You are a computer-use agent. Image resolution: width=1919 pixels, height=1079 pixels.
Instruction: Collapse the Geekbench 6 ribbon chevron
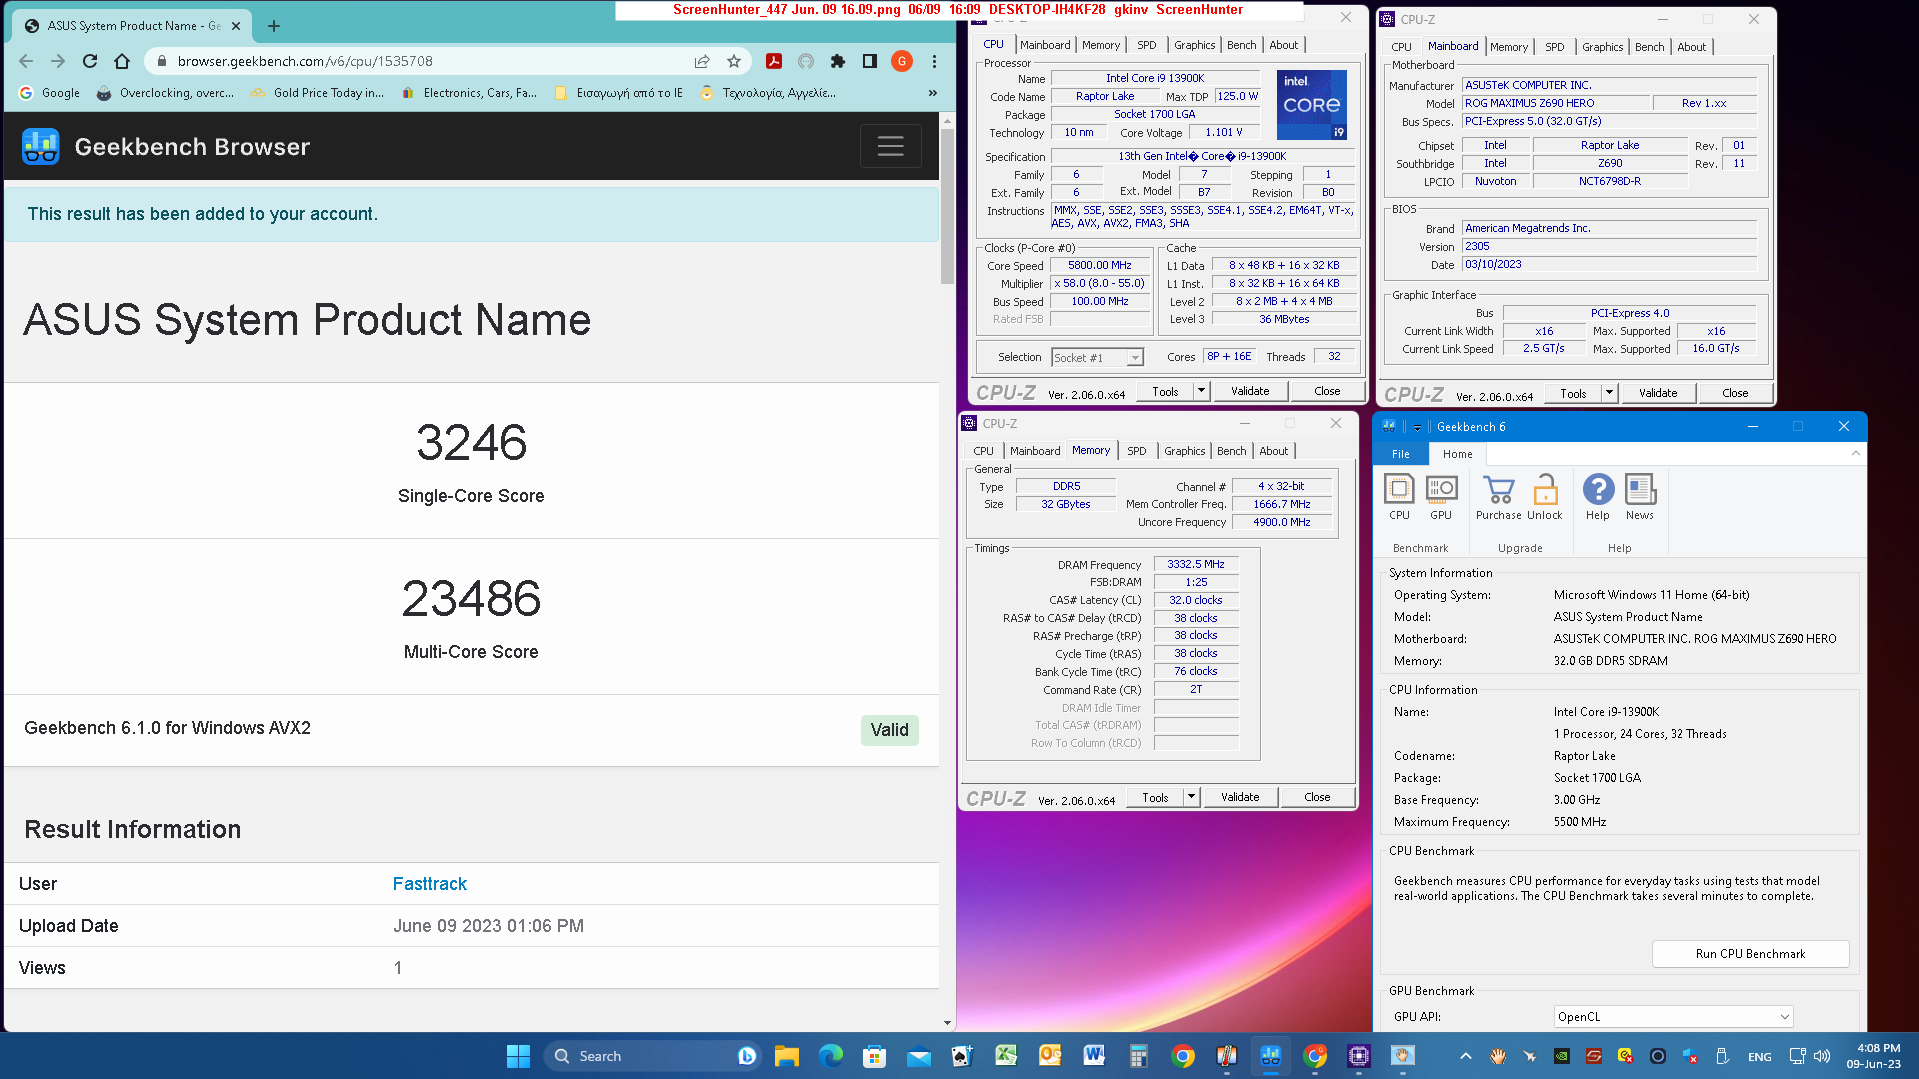(x=1856, y=453)
